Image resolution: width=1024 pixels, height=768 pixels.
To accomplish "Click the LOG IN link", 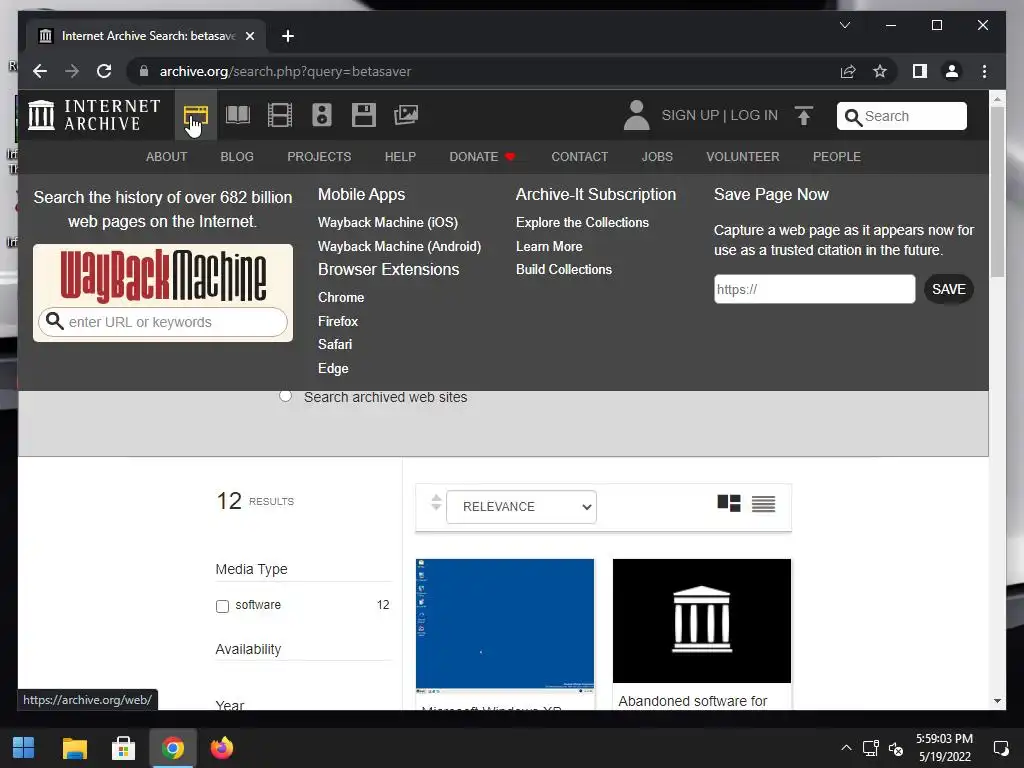I will coord(754,116).
